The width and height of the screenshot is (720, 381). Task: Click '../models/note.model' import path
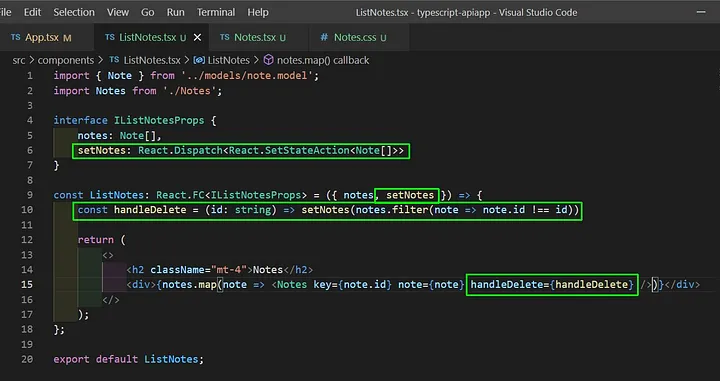(x=247, y=76)
